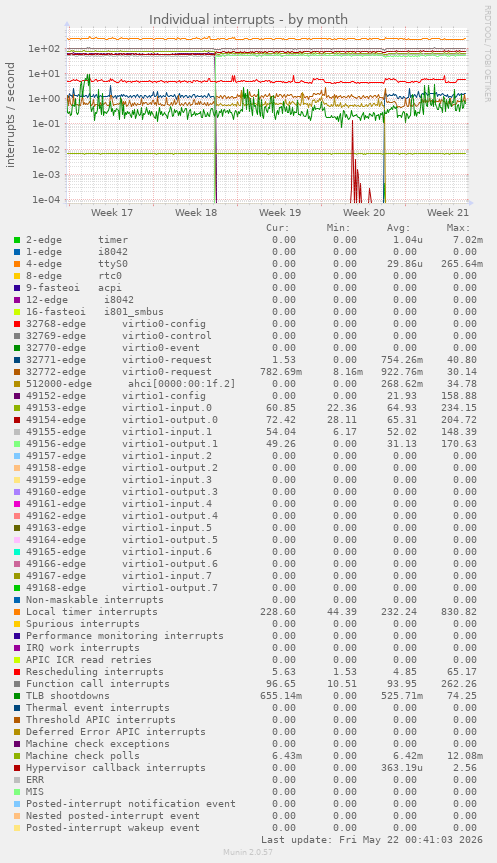Image resolution: width=497 pixels, height=863 pixels.
Task: Click the Rescheduling interrupts red swatch
Action: (x=17, y=672)
